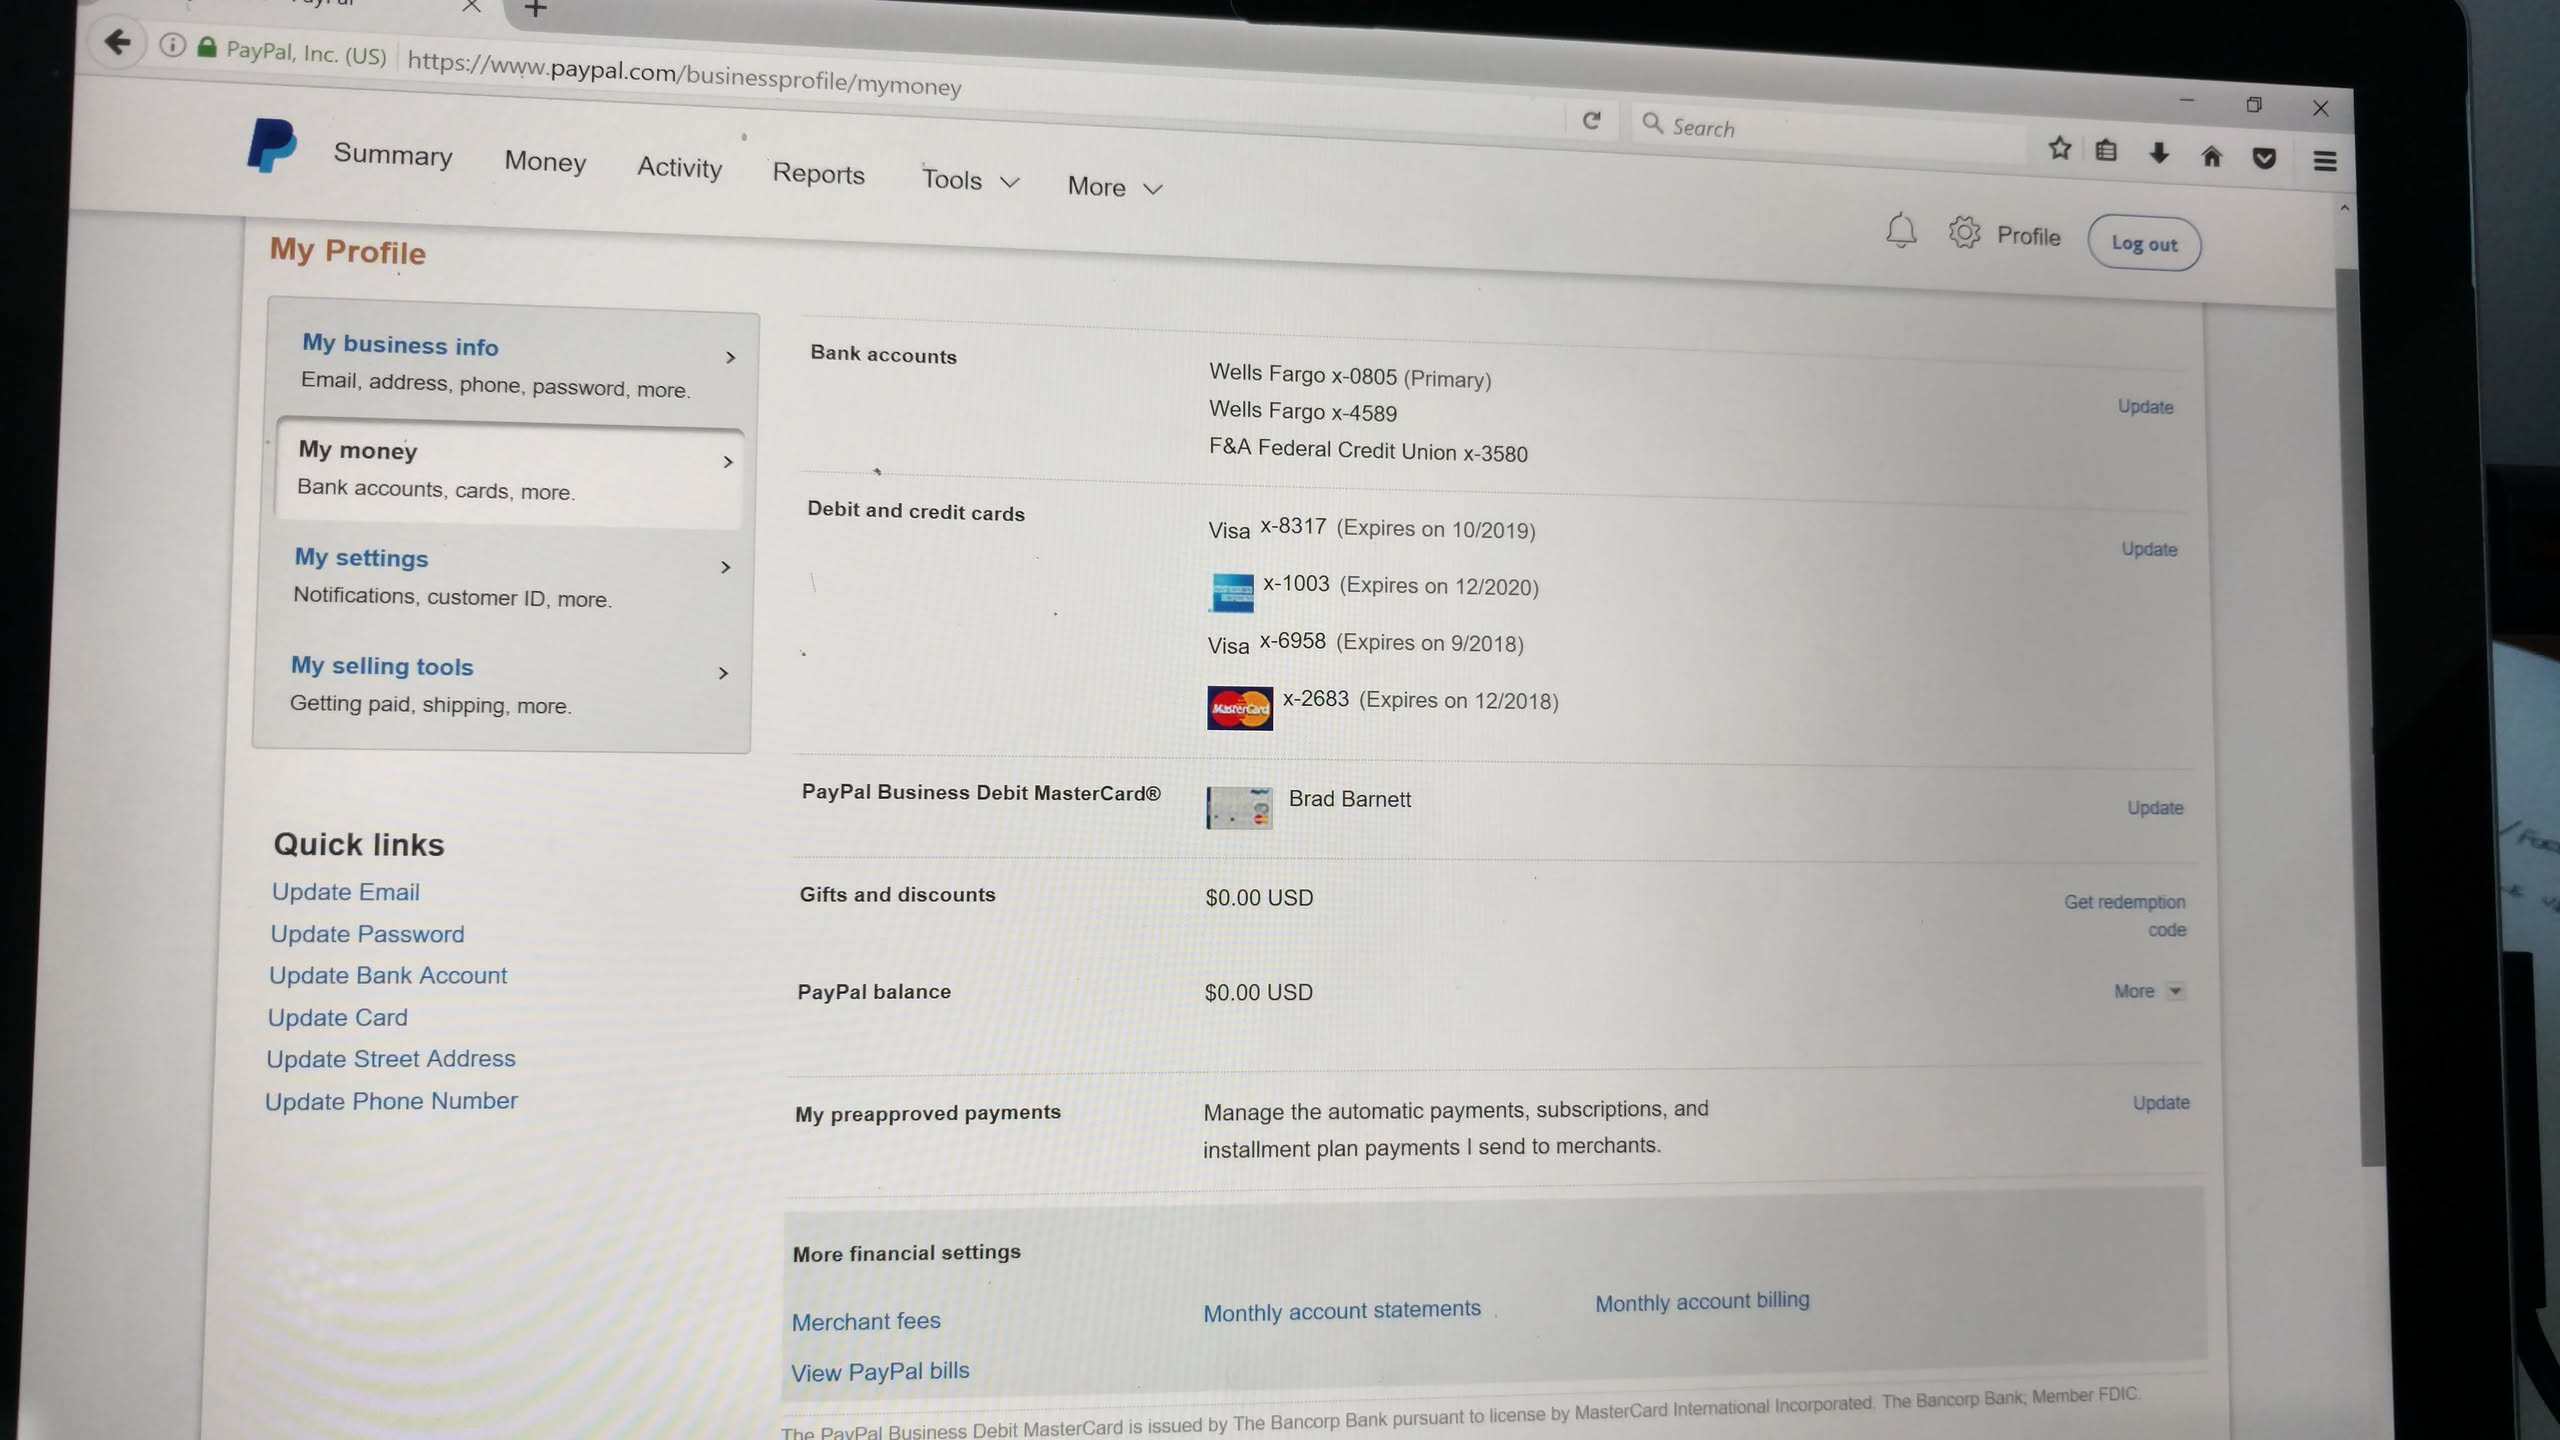Click the Pocket shield icon

[x=2264, y=158]
